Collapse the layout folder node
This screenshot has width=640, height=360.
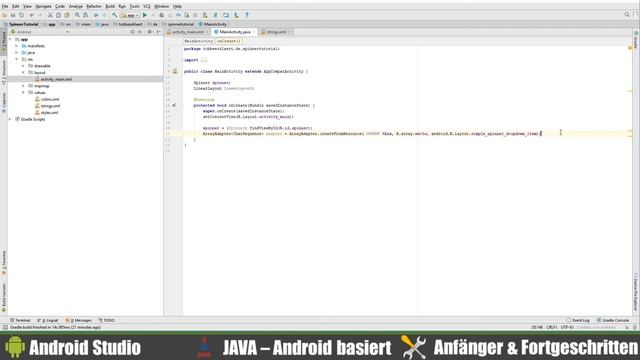point(23,73)
